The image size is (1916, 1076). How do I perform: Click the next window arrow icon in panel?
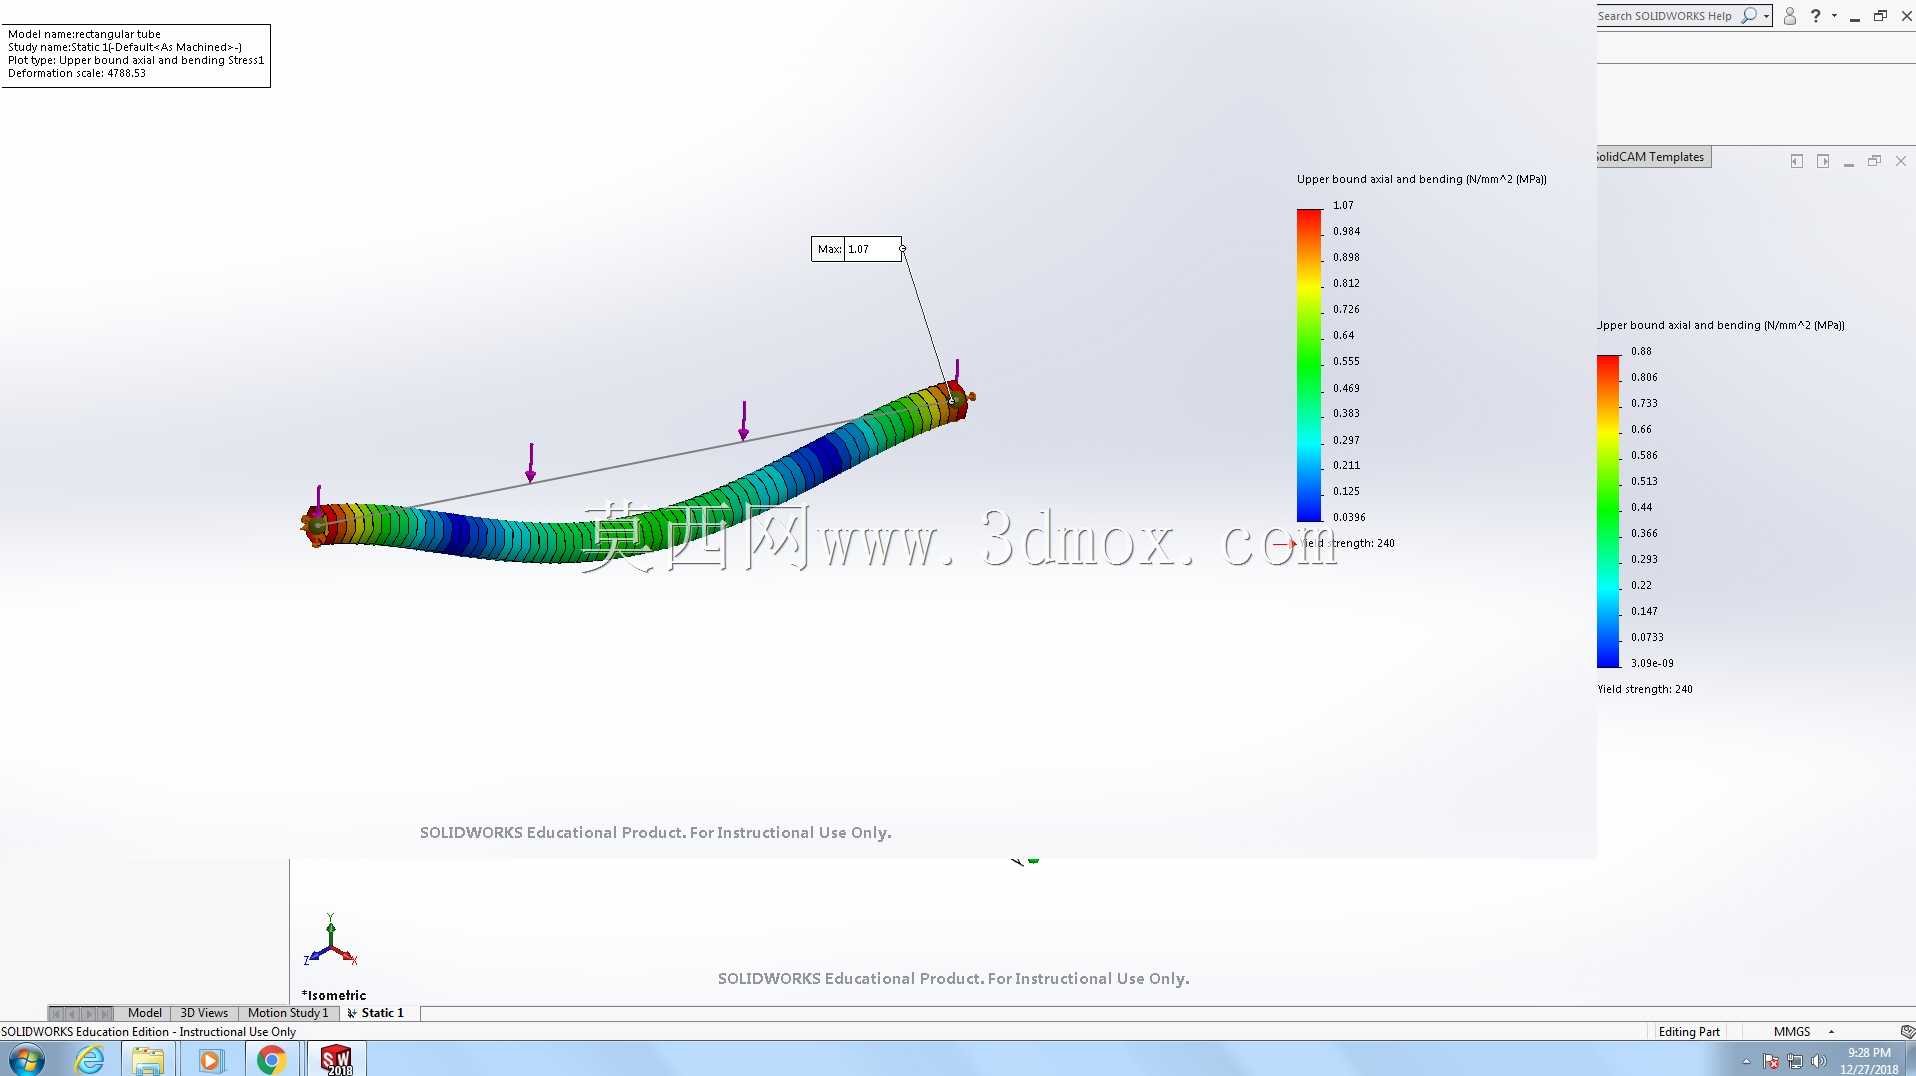(x=1823, y=161)
